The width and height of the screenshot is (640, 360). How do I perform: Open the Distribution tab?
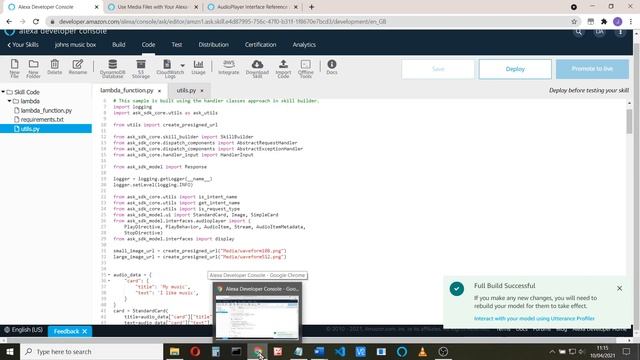tap(213, 44)
